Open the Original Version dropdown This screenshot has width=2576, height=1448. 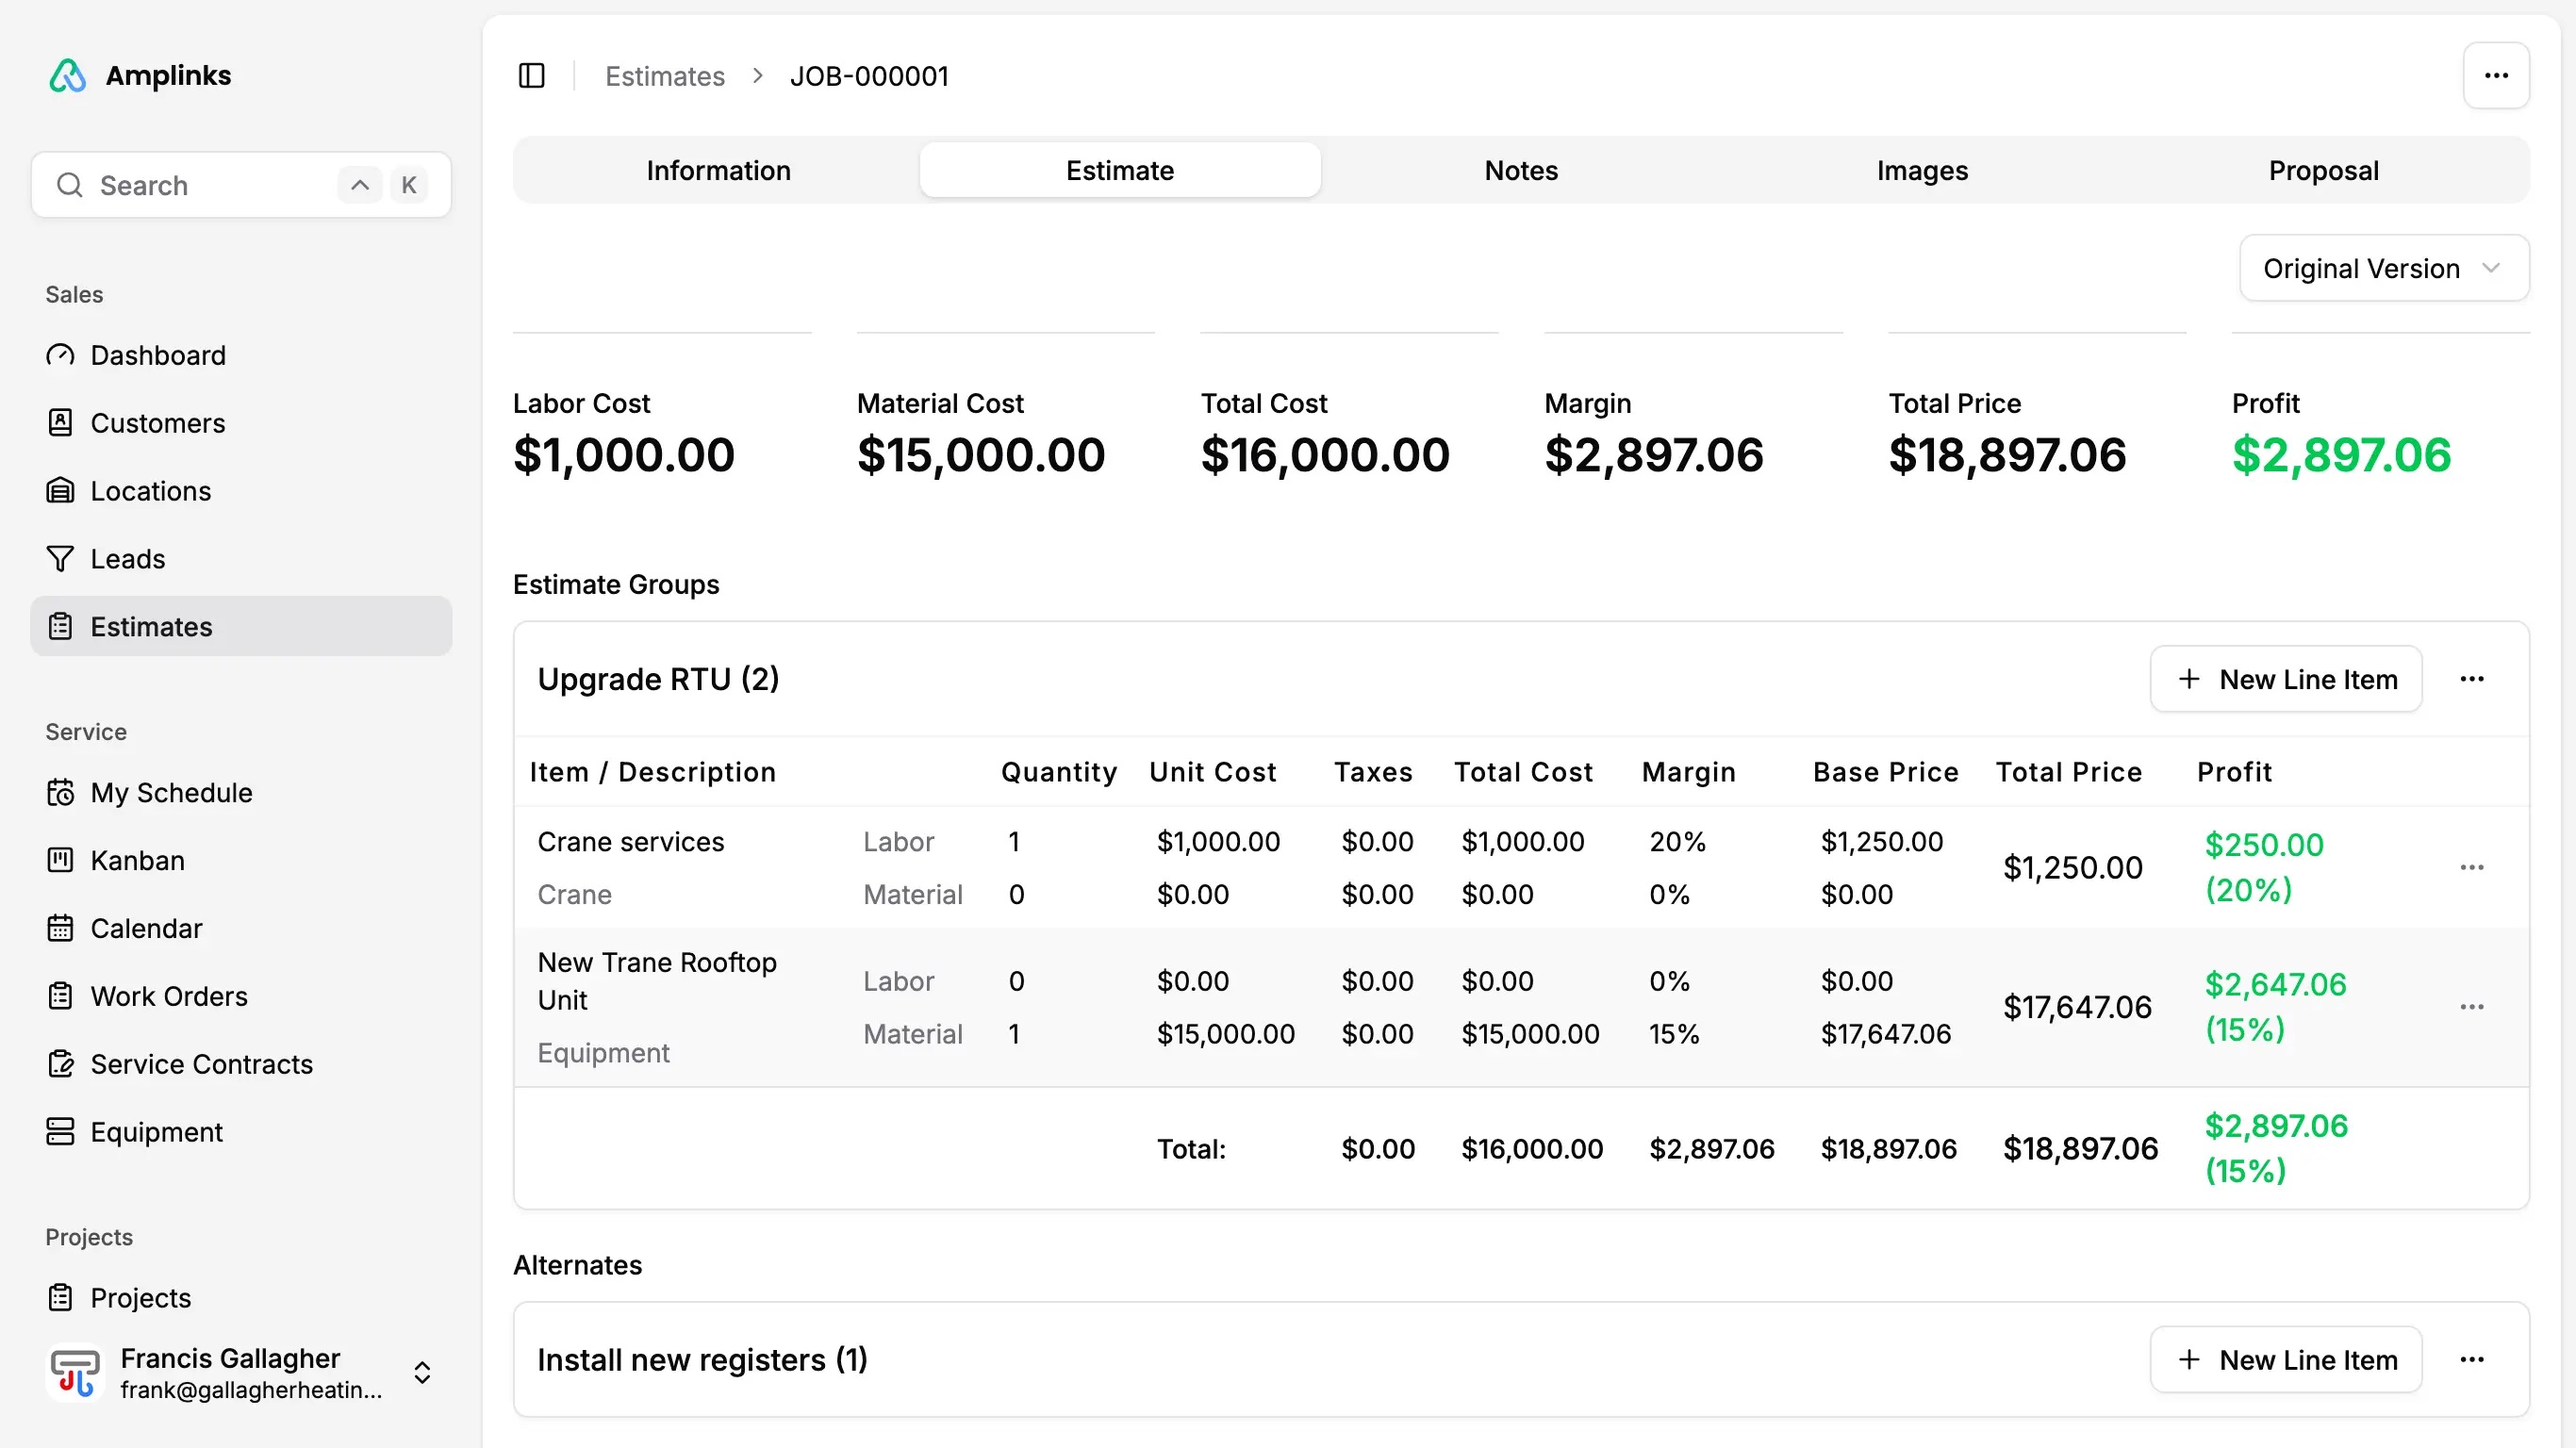tap(2383, 268)
